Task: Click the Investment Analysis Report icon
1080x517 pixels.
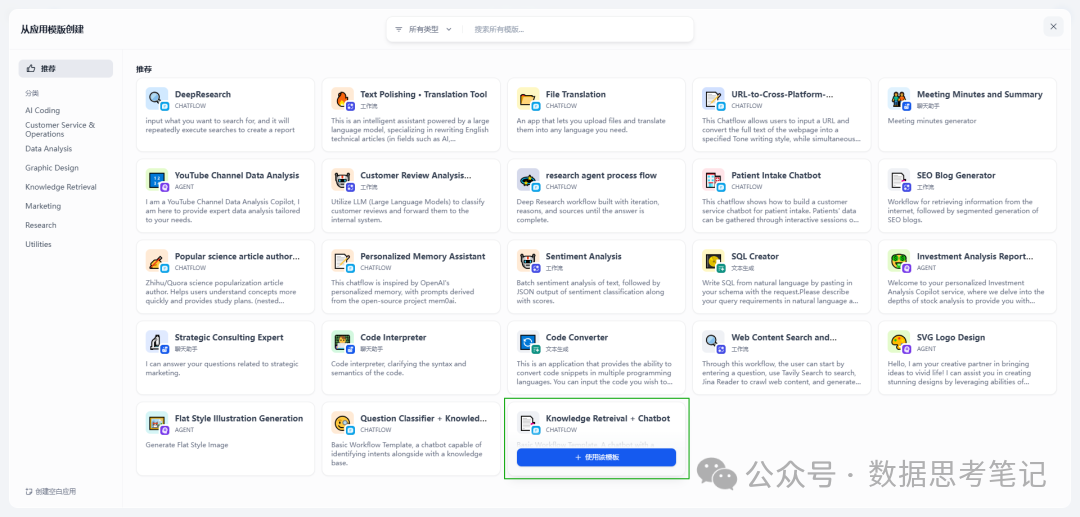Action: pos(899,260)
